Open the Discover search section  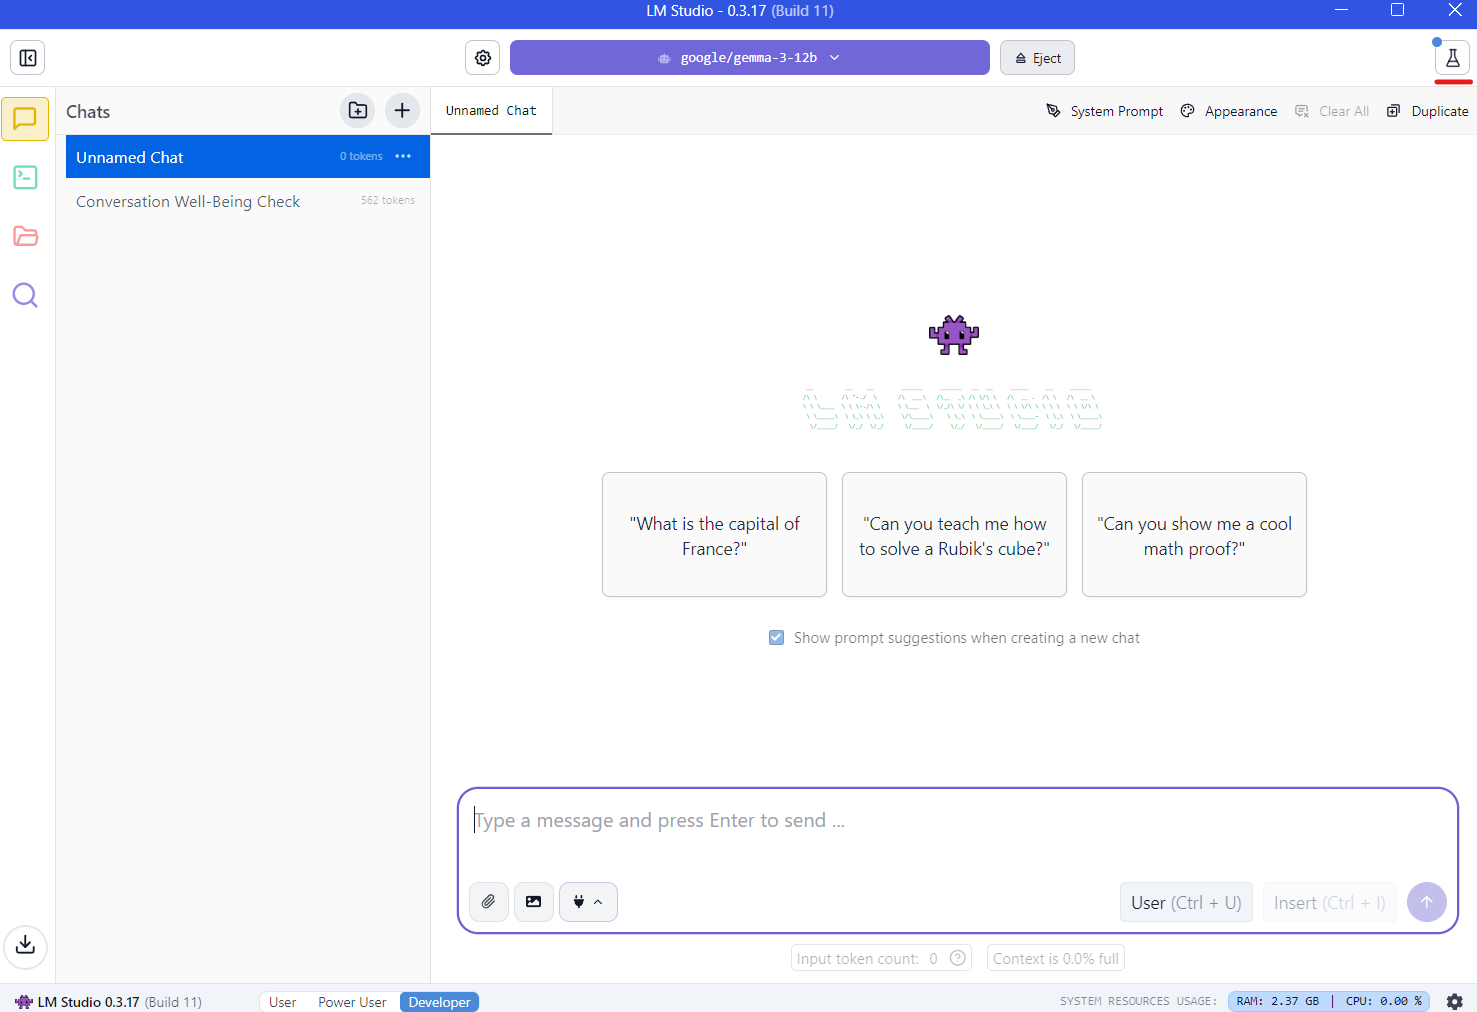pos(25,295)
